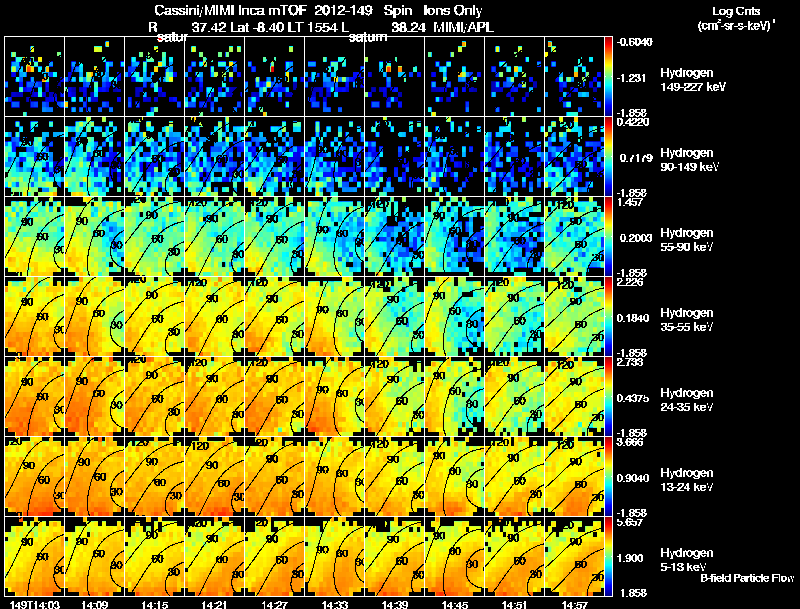The height and width of the screenshot is (609, 800).
Task: Click the 0.1840 scale value
Action: pyautogui.click(x=633, y=318)
